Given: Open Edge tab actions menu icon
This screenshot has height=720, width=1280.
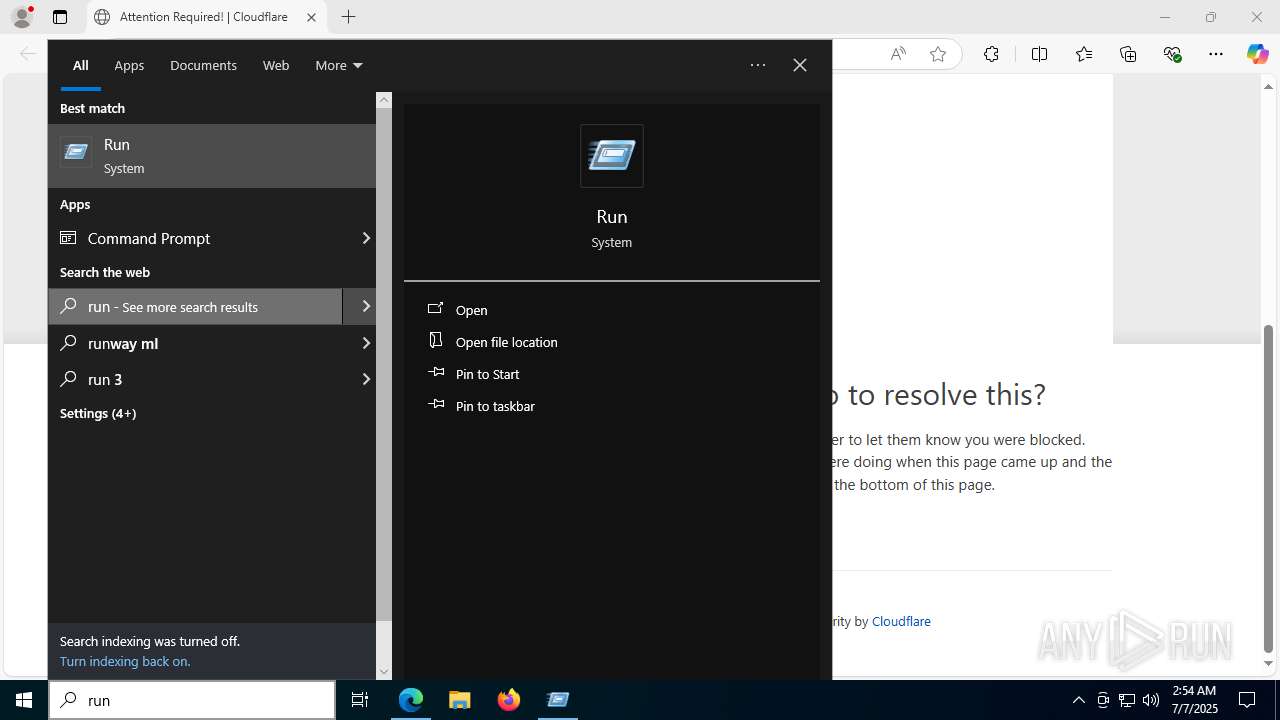Looking at the screenshot, I should pyautogui.click(x=60, y=17).
